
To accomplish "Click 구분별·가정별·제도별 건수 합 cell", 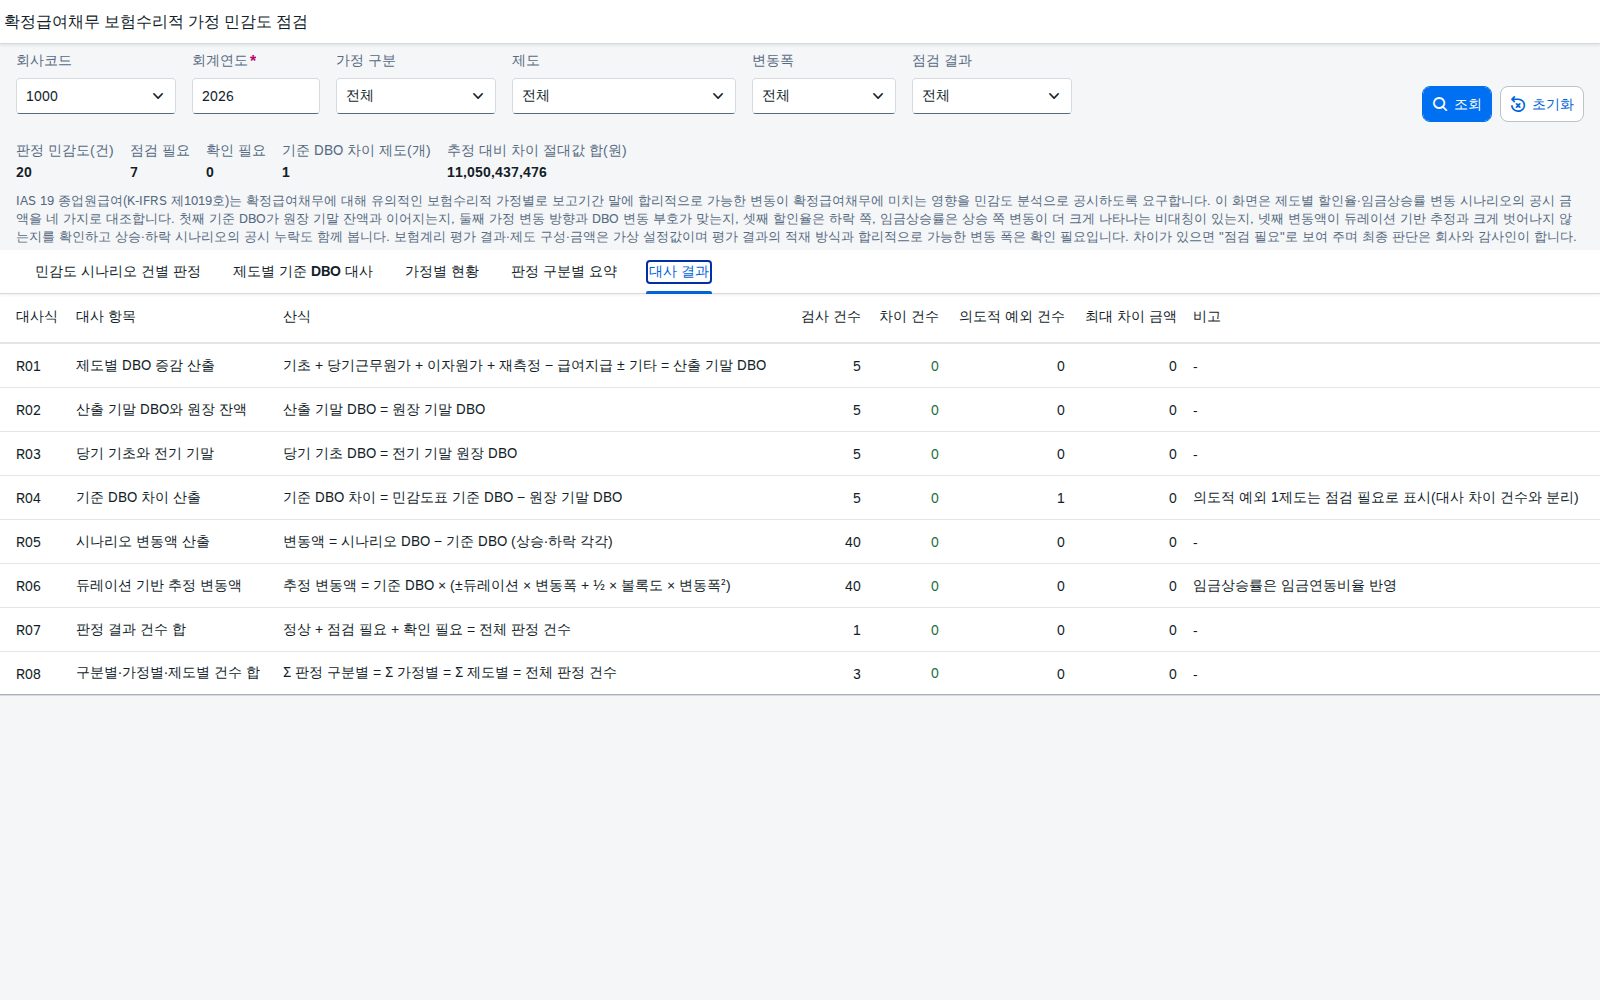I will click(168, 674).
